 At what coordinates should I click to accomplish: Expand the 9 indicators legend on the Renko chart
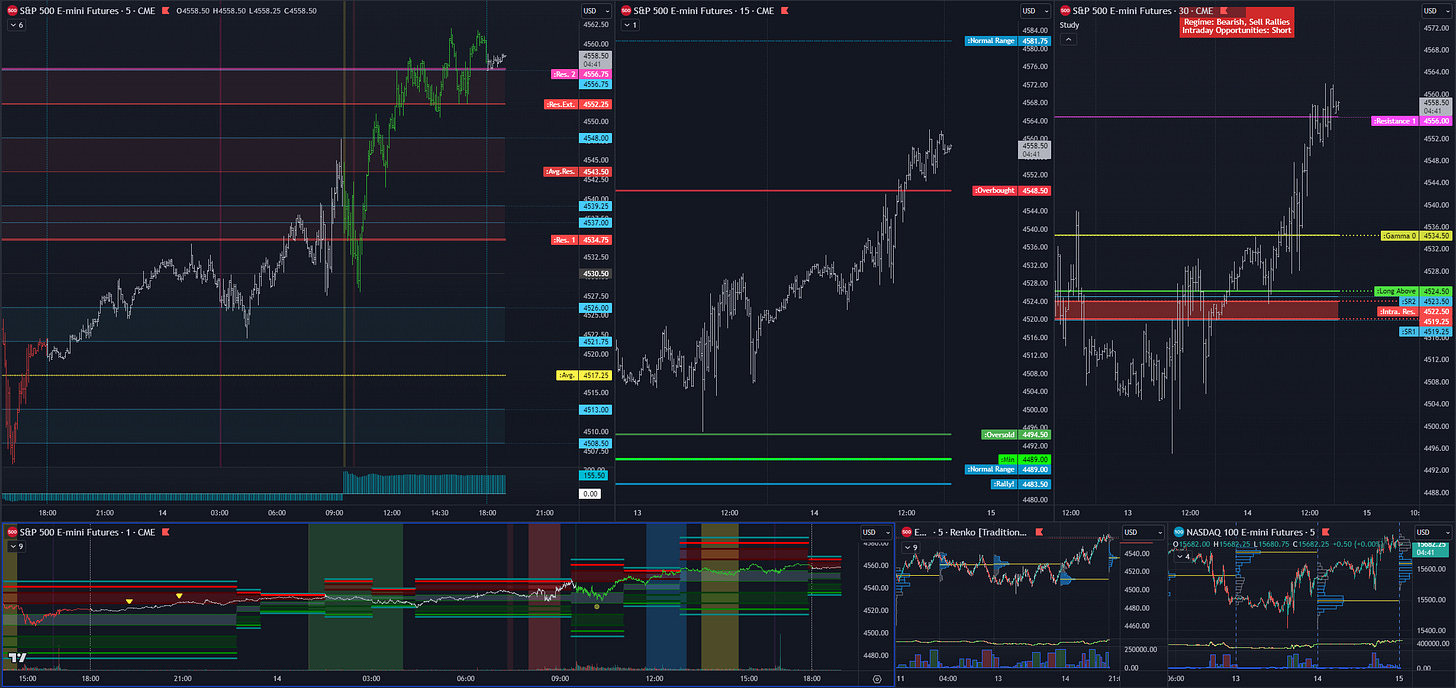911,546
